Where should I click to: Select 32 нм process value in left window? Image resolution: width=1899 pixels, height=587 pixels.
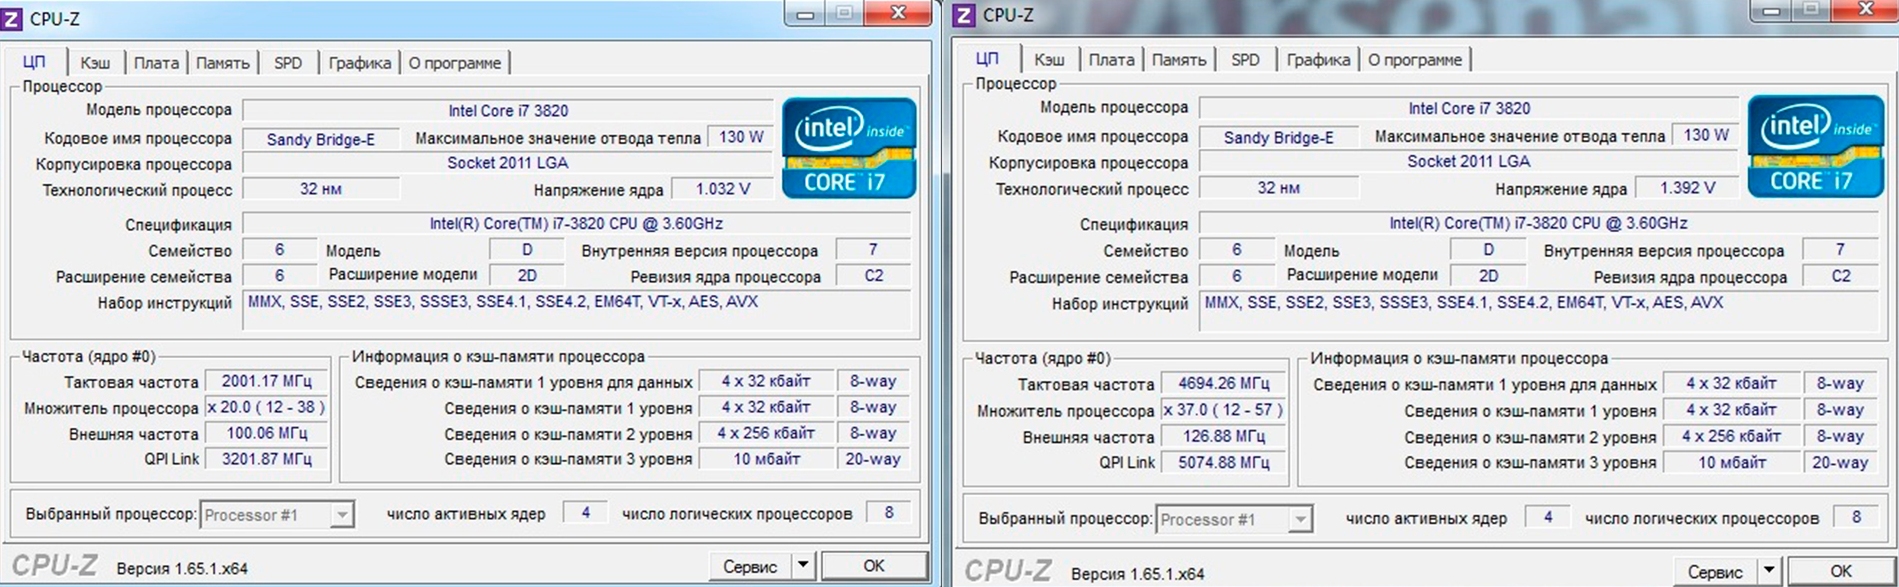click(321, 188)
